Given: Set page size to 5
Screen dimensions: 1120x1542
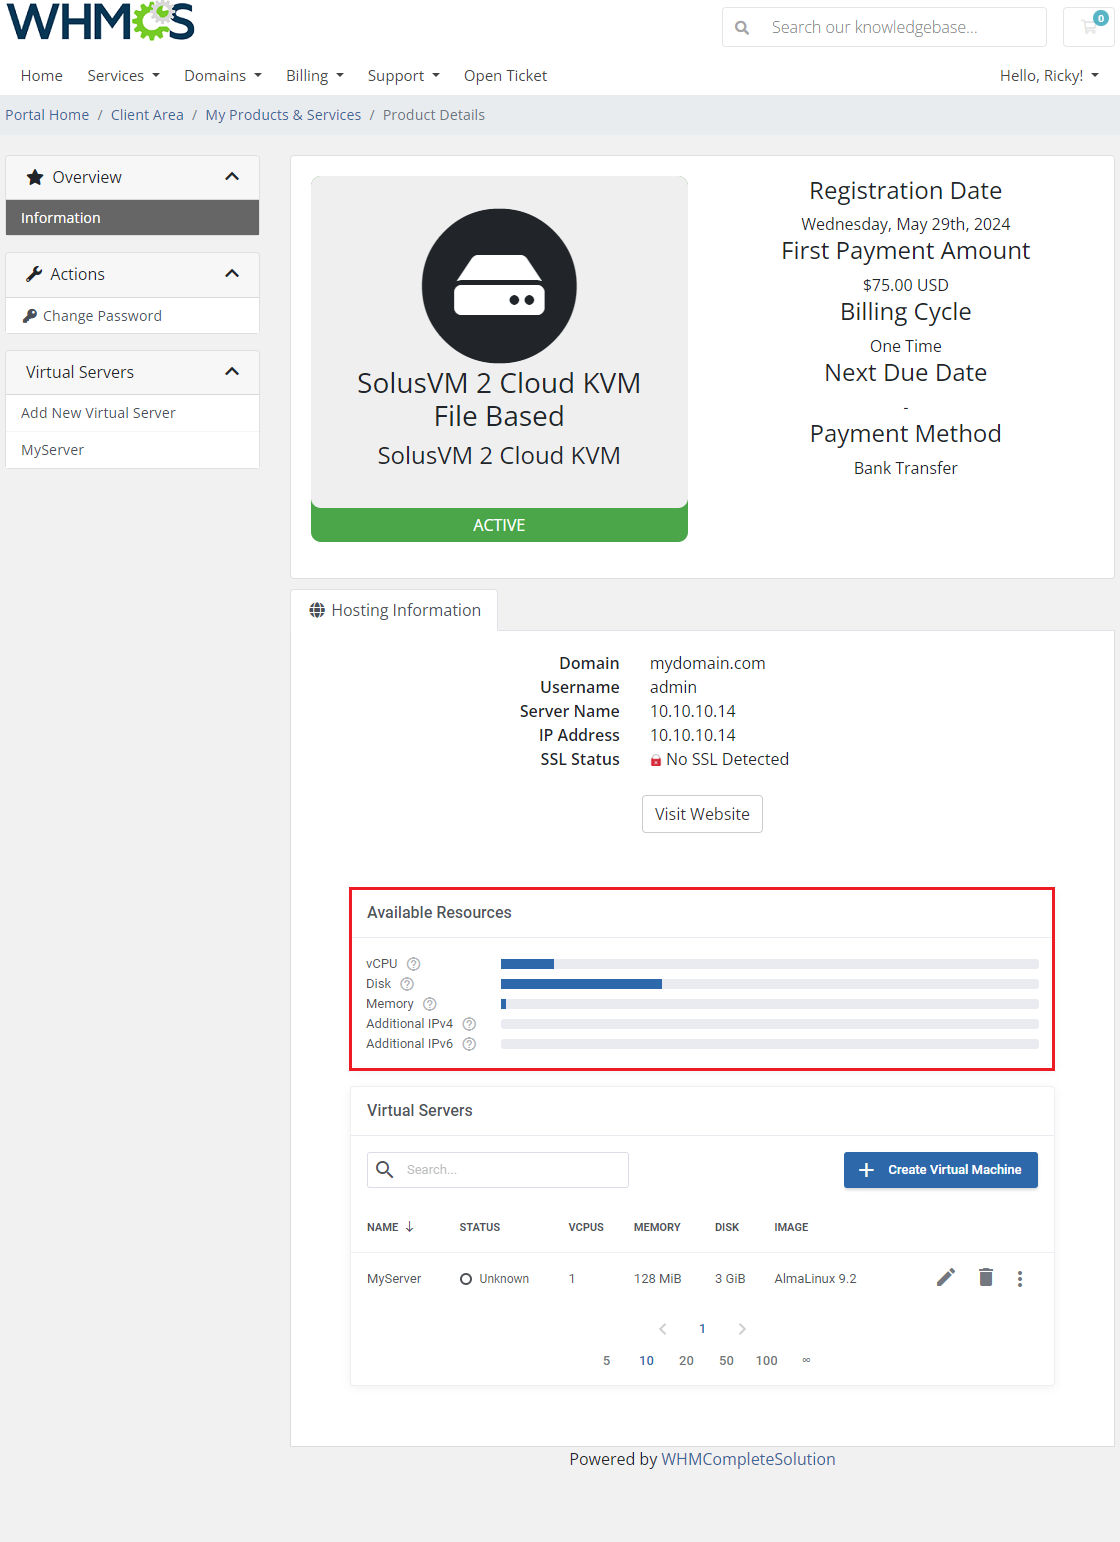Looking at the screenshot, I should (x=606, y=1361).
